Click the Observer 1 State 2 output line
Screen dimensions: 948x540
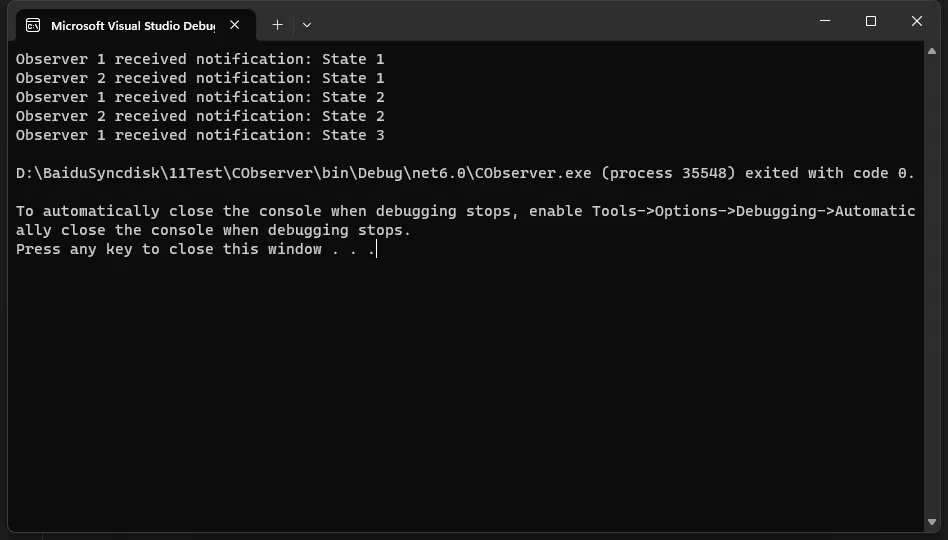200,97
